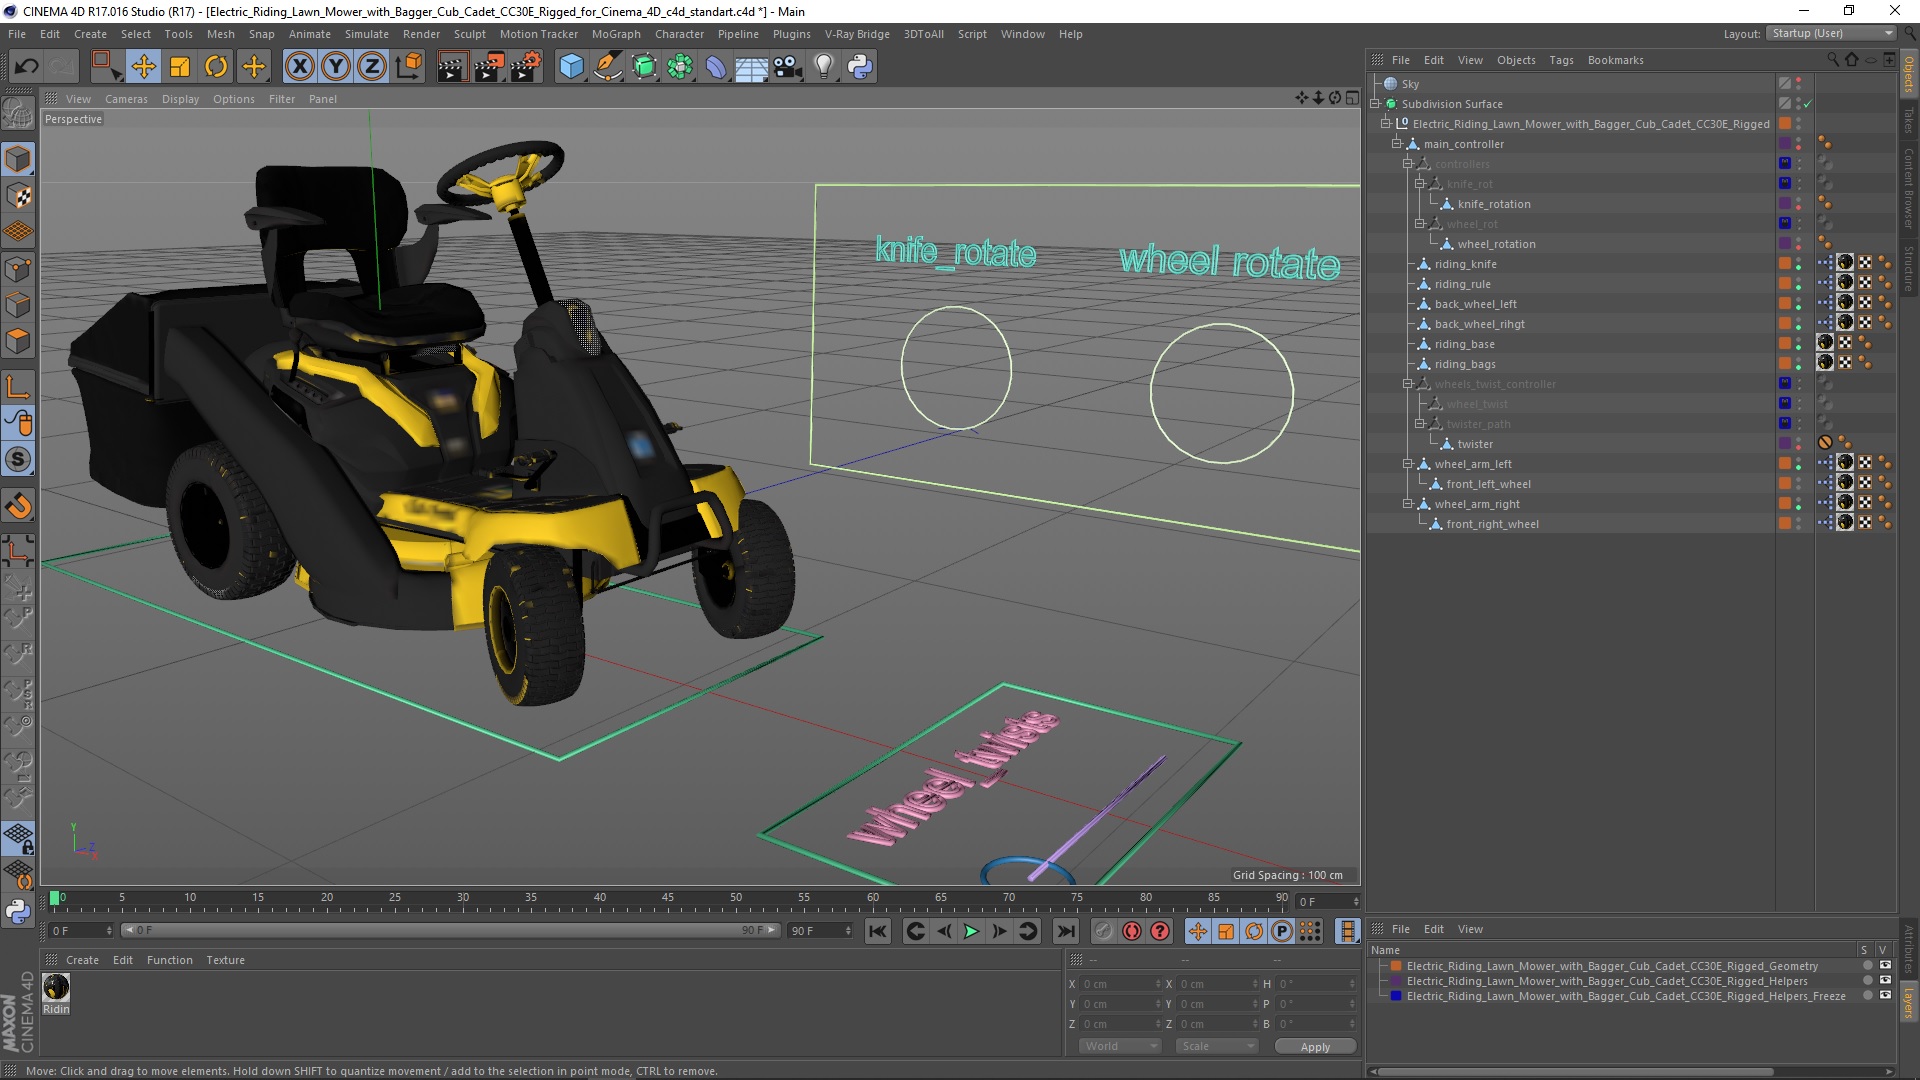Open the Character menu

[x=679, y=34]
